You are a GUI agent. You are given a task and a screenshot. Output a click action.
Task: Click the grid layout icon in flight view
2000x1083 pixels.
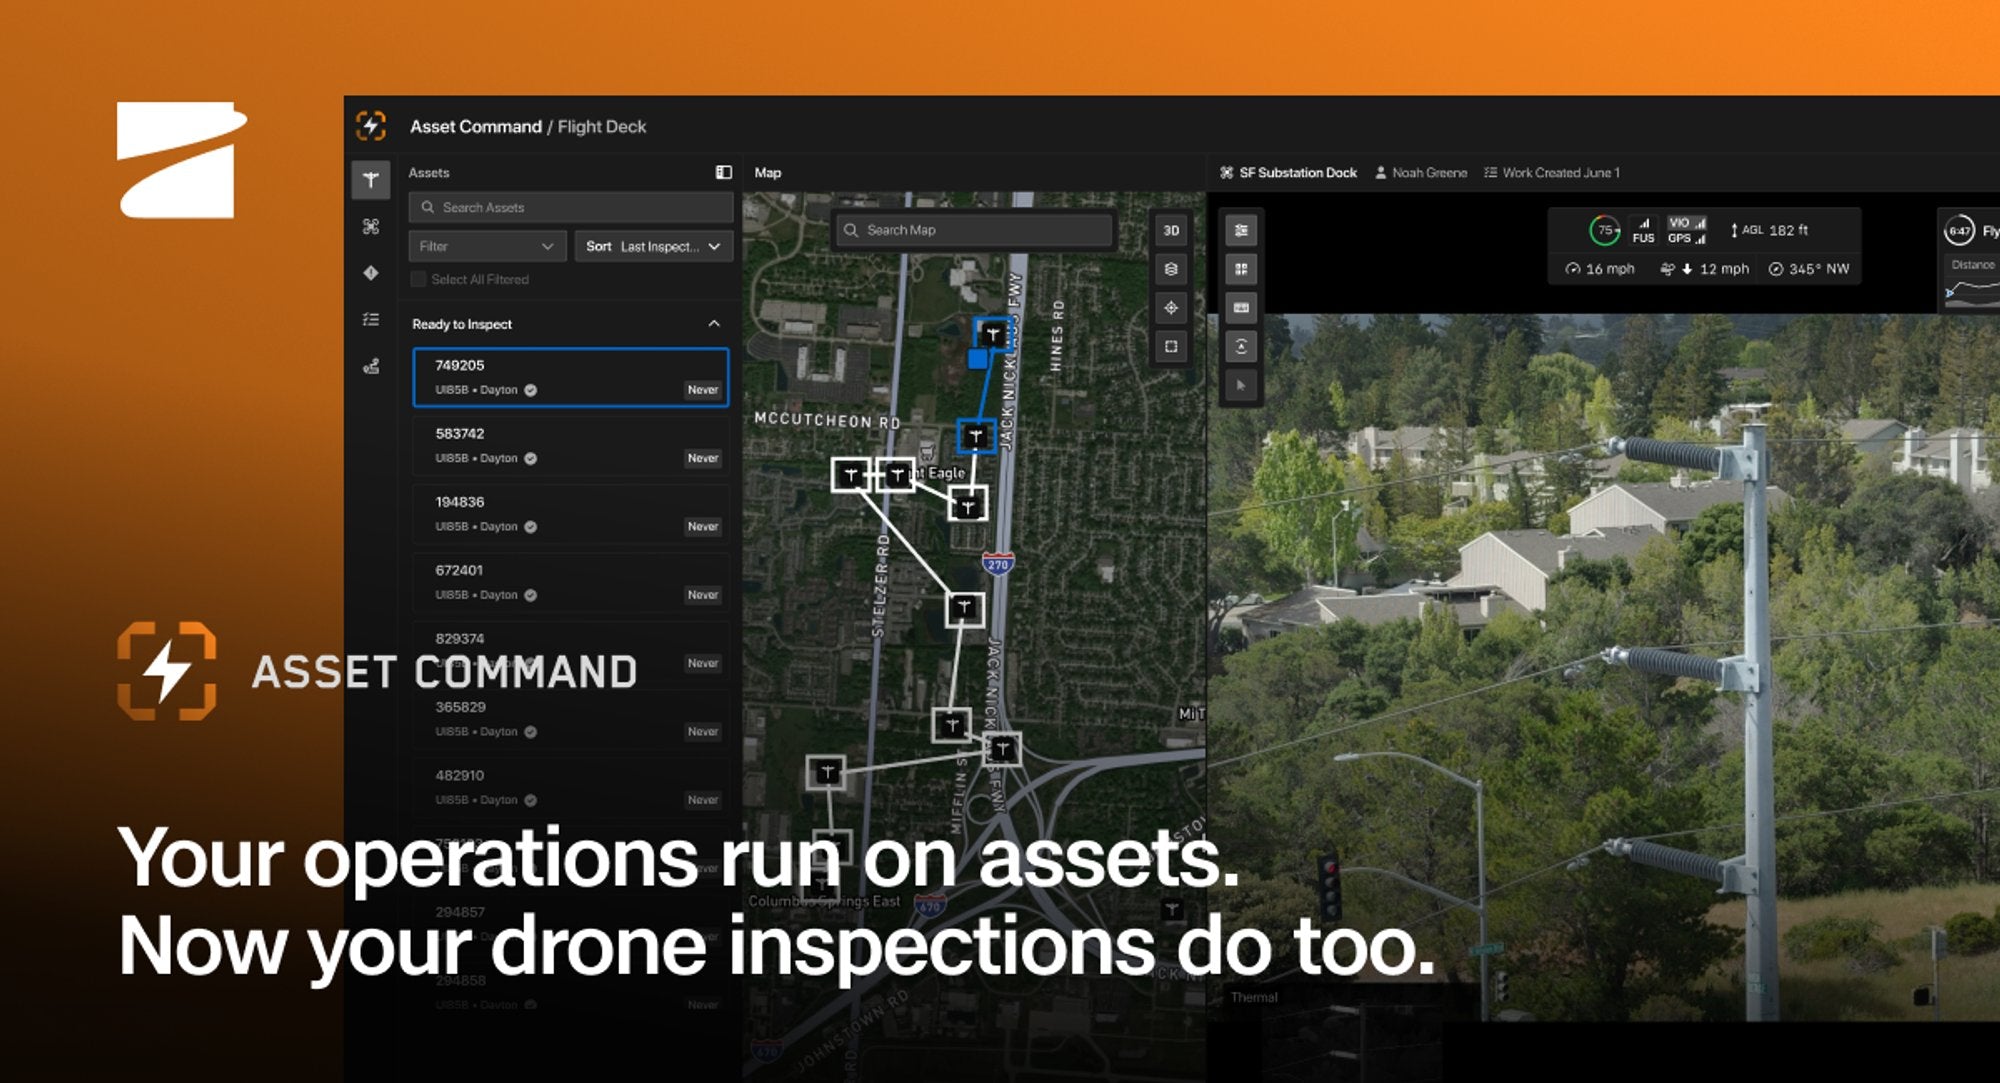1241,269
